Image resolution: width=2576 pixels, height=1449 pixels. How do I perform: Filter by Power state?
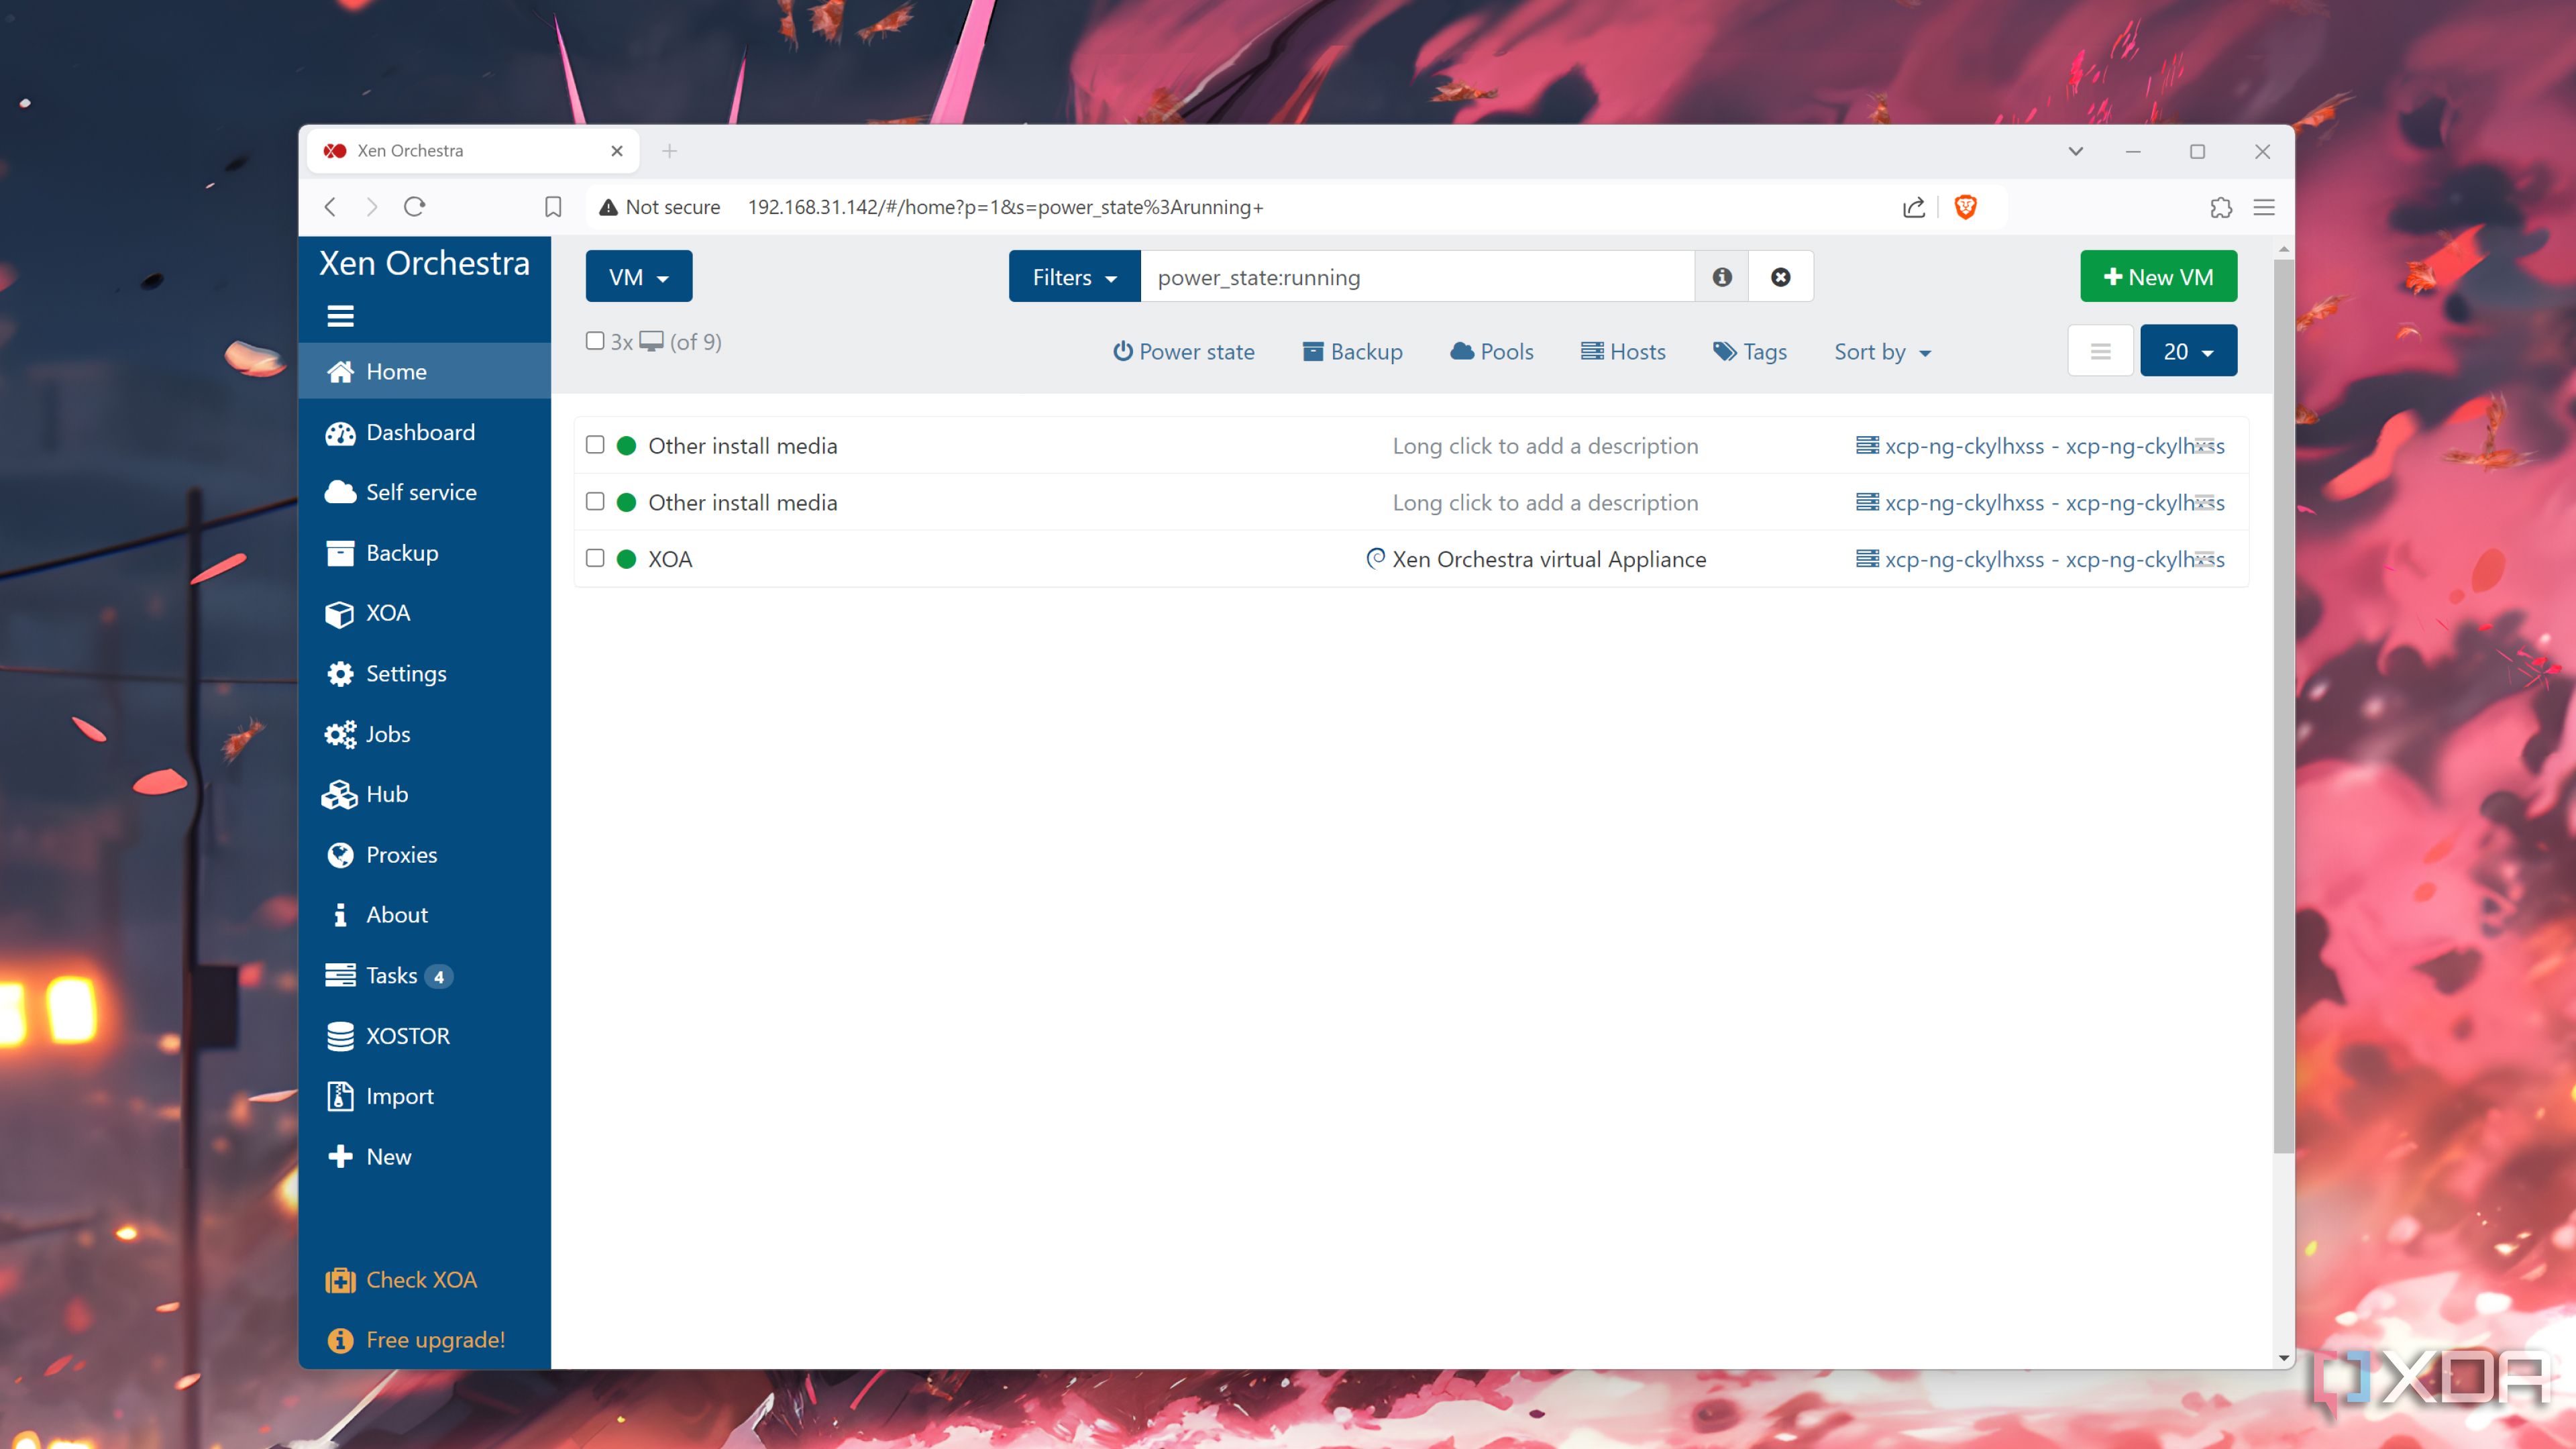(x=1183, y=352)
